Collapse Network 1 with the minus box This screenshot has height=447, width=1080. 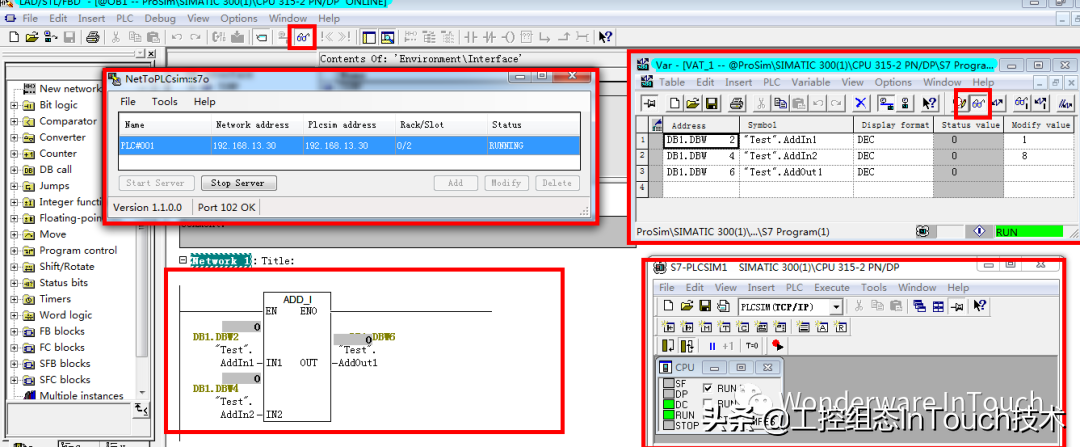click(182, 261)
